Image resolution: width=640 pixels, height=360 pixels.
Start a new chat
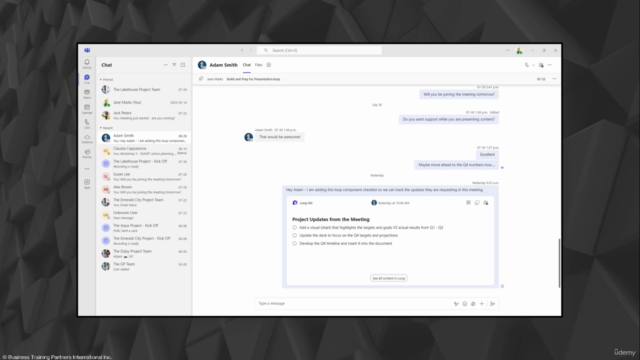coord(183,65)
